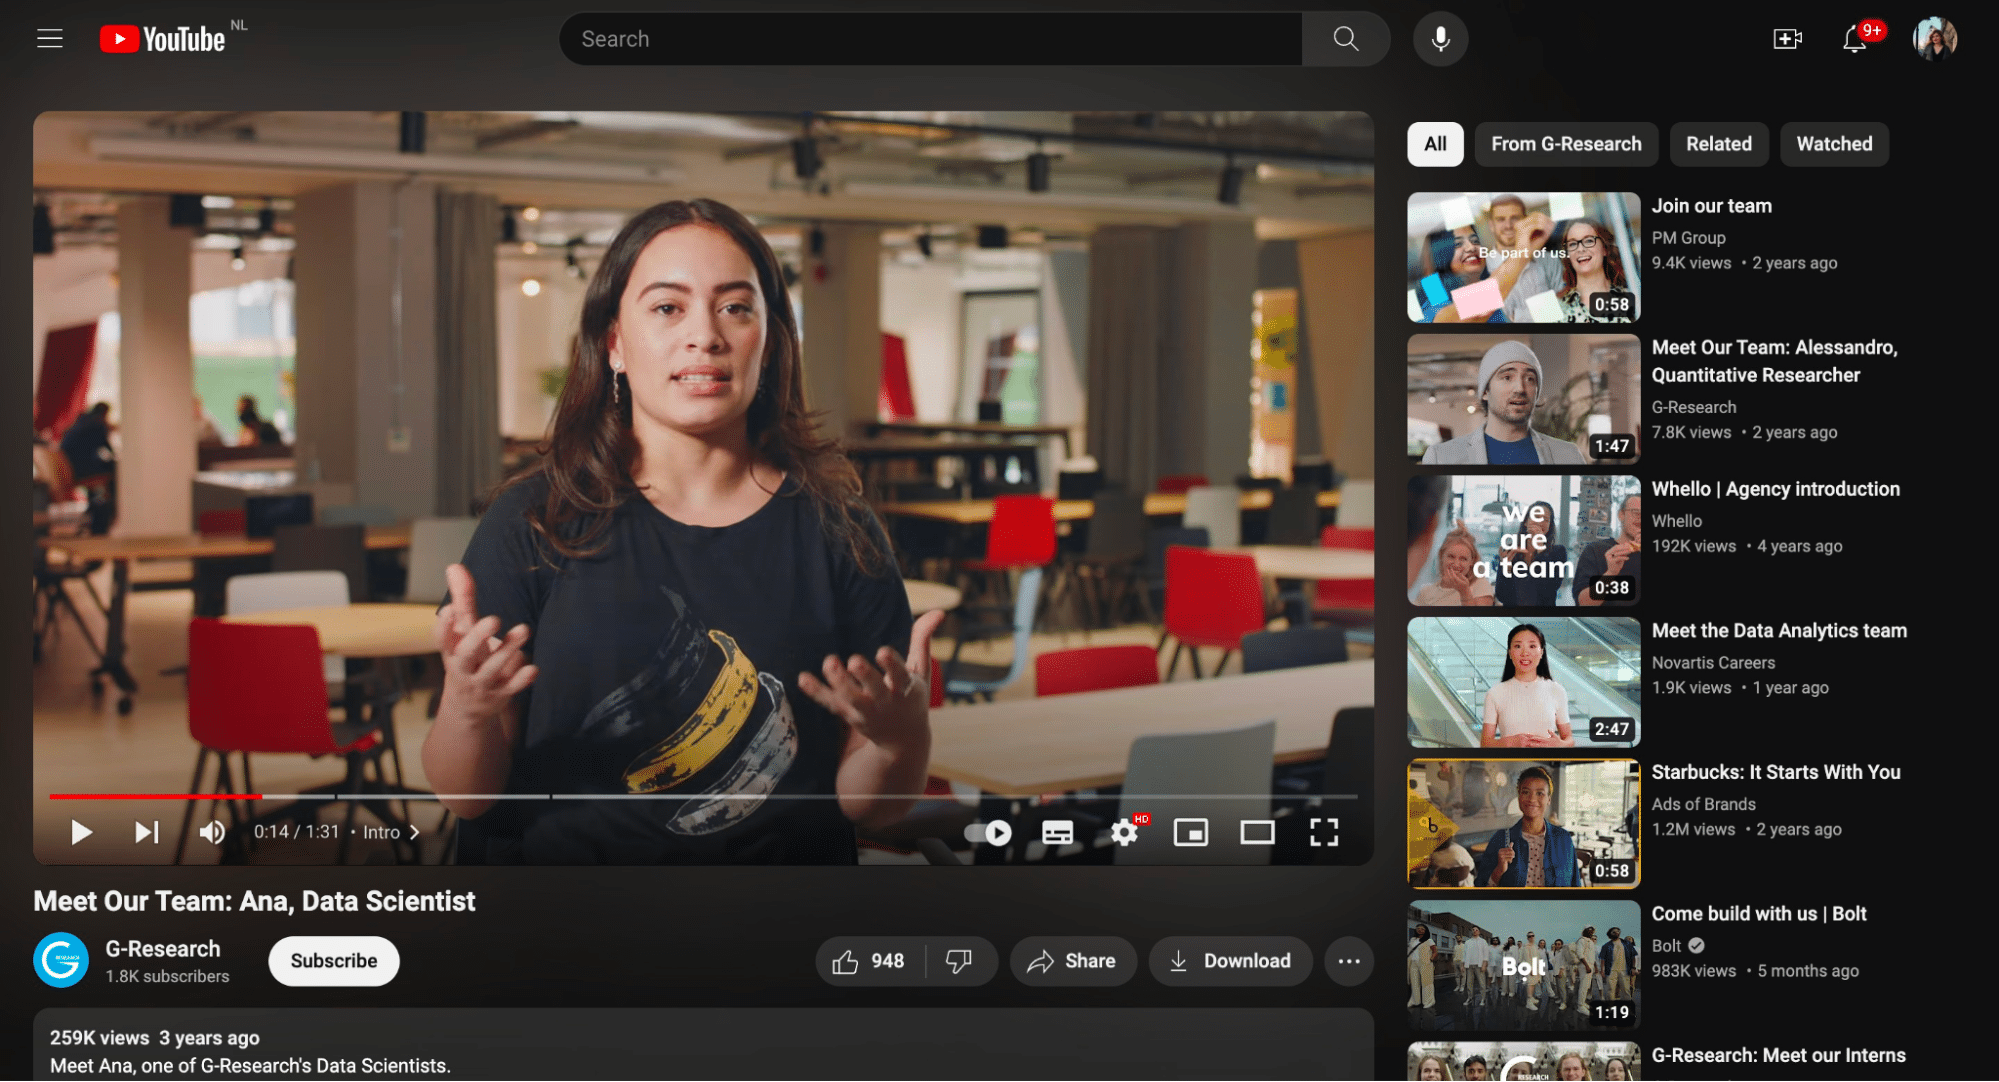
Task: Switch to miniplayer mode
Action: point(1190,831)
